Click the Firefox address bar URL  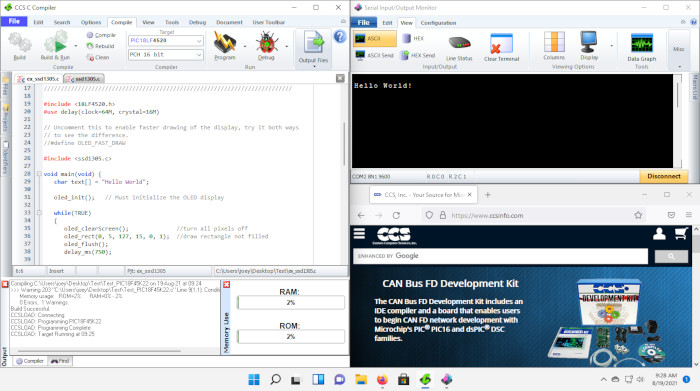(487, 216)
